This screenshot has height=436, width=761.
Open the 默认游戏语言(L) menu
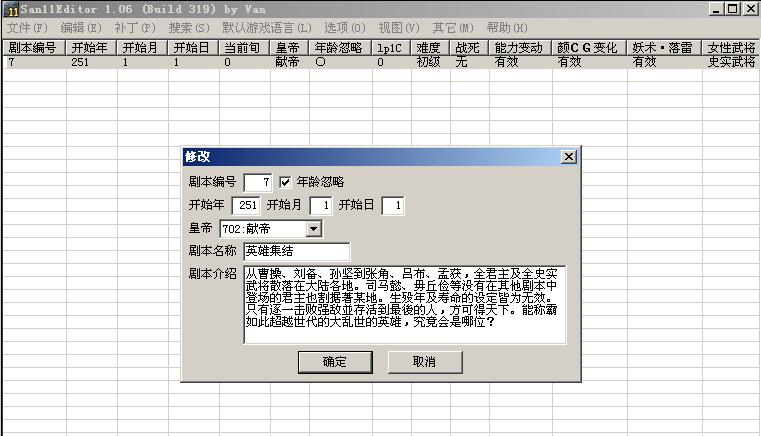coord(266,28)
